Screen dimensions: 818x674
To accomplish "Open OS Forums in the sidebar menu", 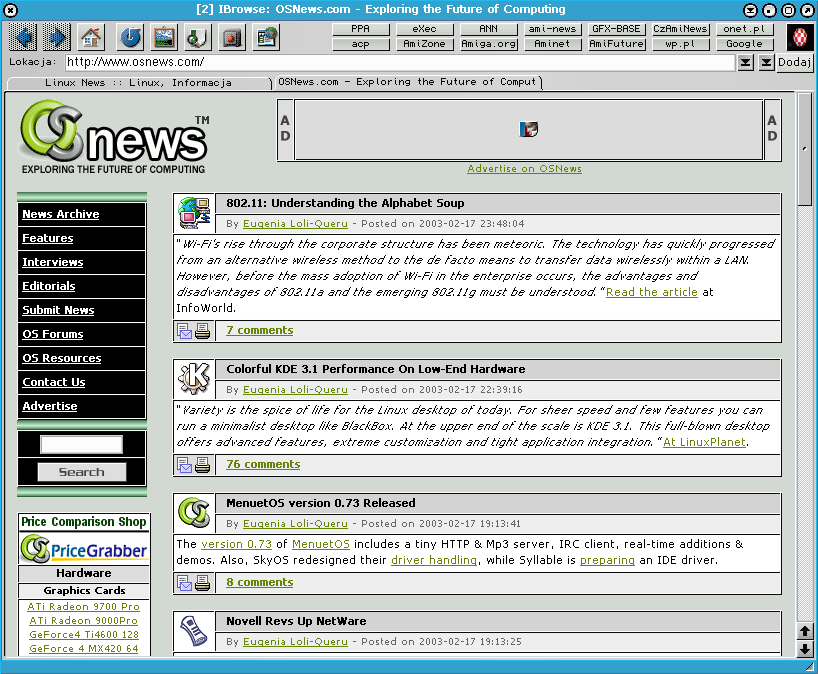I will coord(53,334).
